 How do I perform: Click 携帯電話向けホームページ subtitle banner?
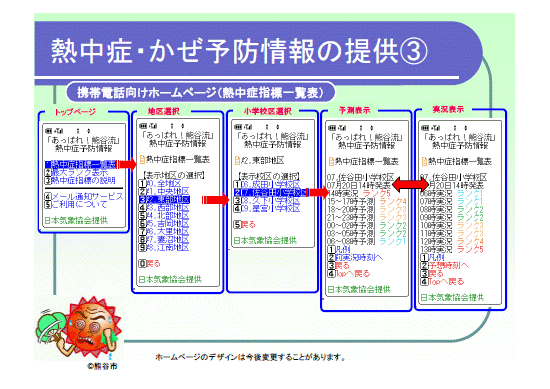coord(200,93)
